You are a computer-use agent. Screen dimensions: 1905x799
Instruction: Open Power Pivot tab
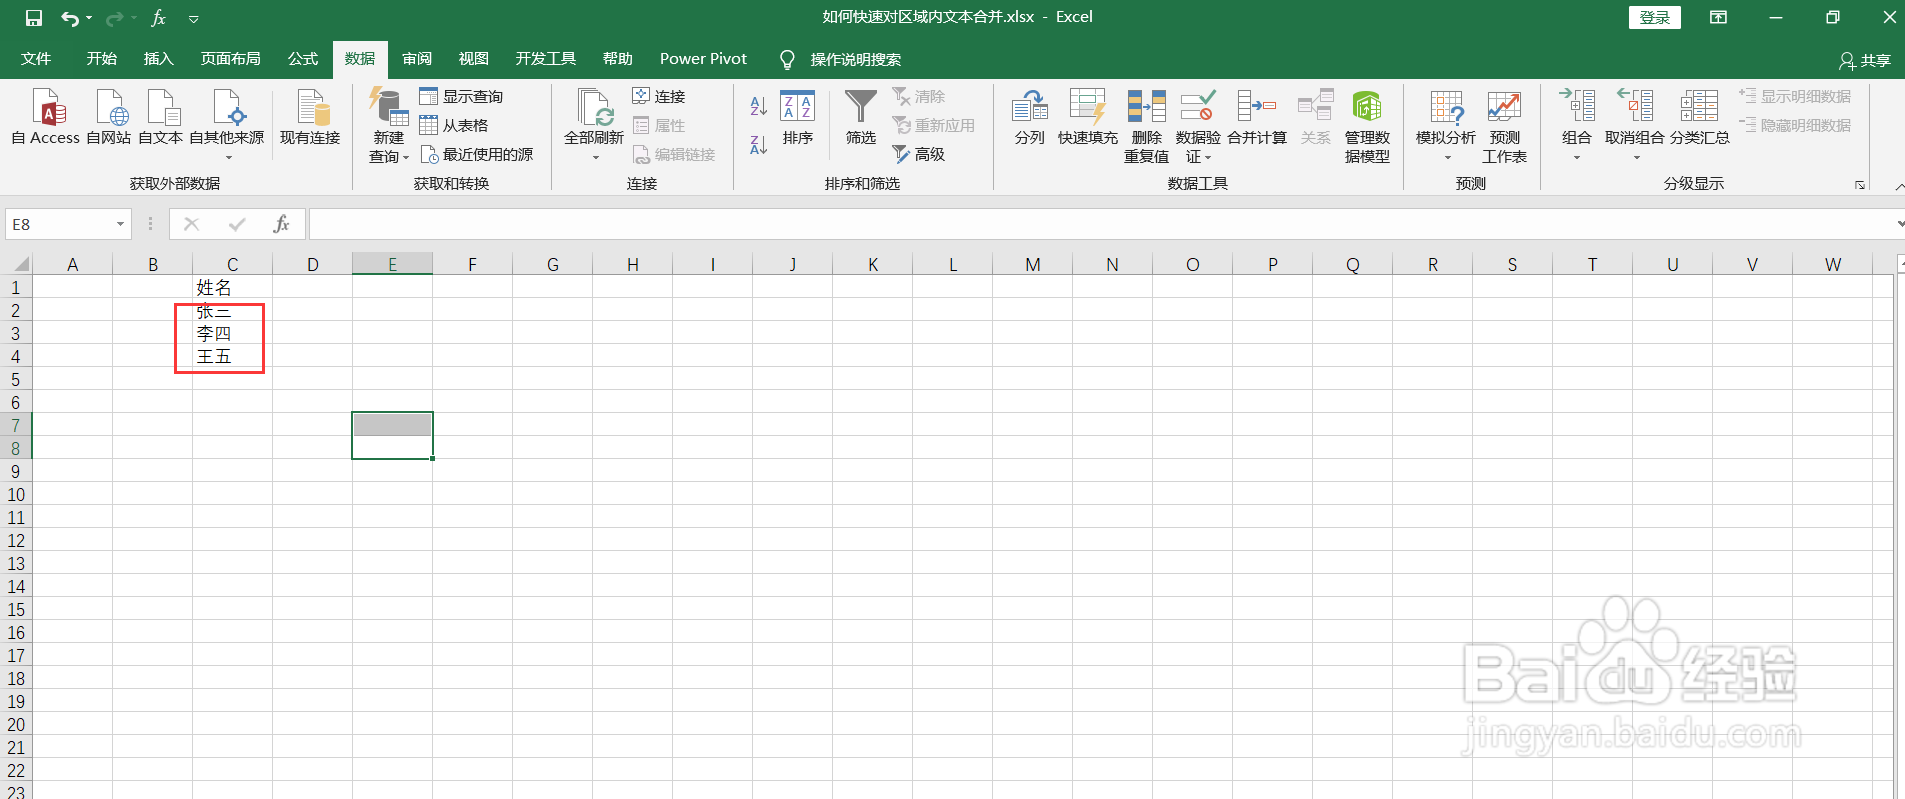click(703, 59)
